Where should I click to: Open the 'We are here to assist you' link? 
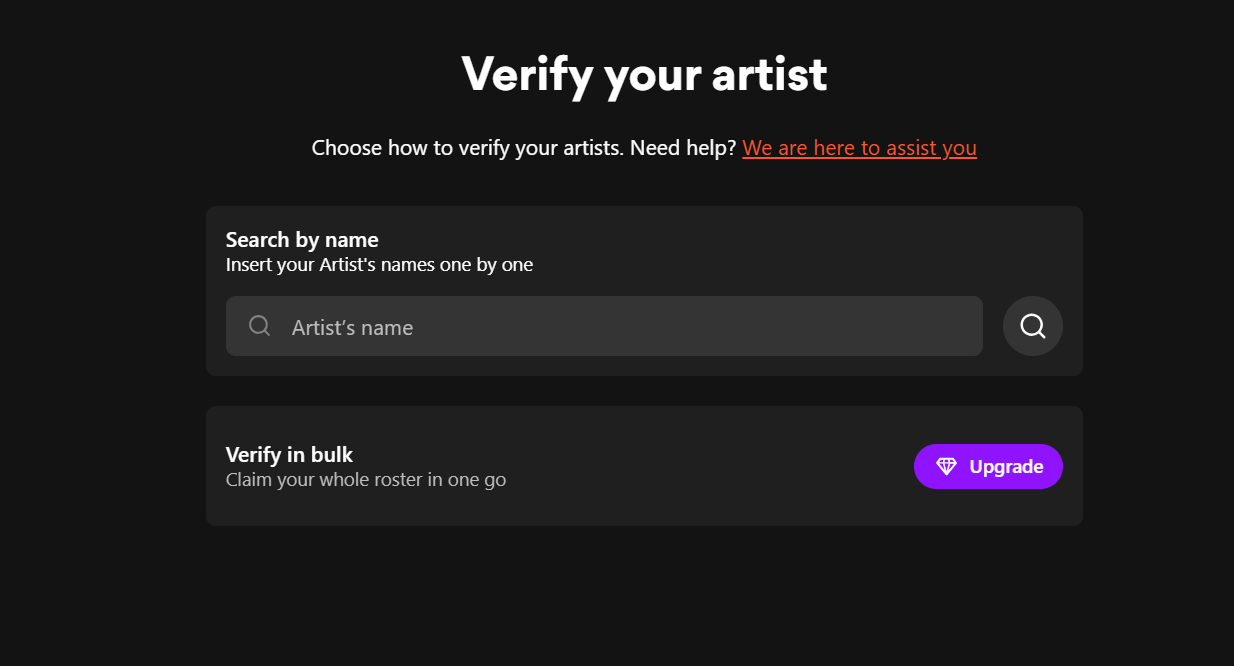859,148
